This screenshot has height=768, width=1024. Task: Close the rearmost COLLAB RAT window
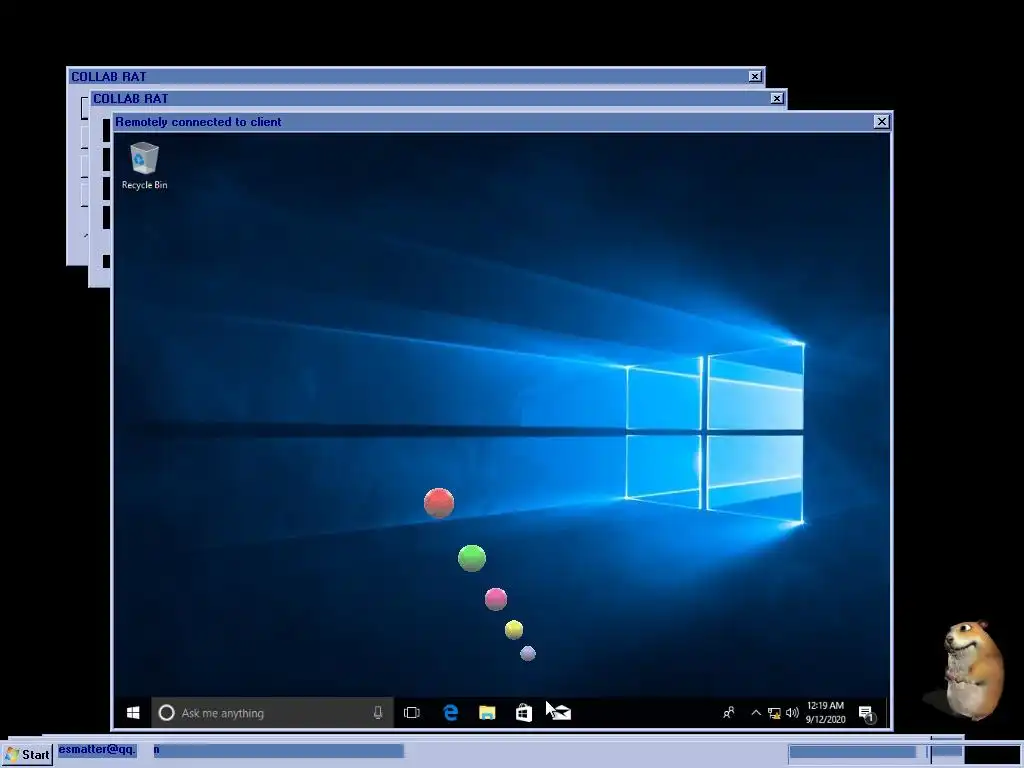pos(755,76)
